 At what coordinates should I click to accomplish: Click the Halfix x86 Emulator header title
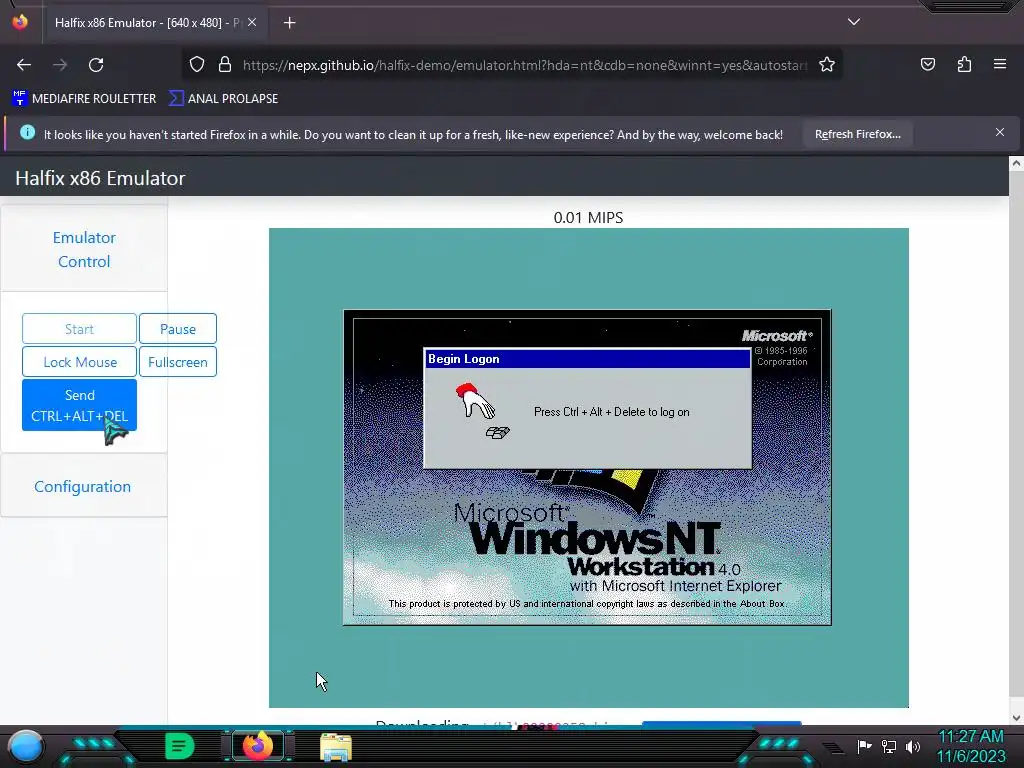click(100, 178)
